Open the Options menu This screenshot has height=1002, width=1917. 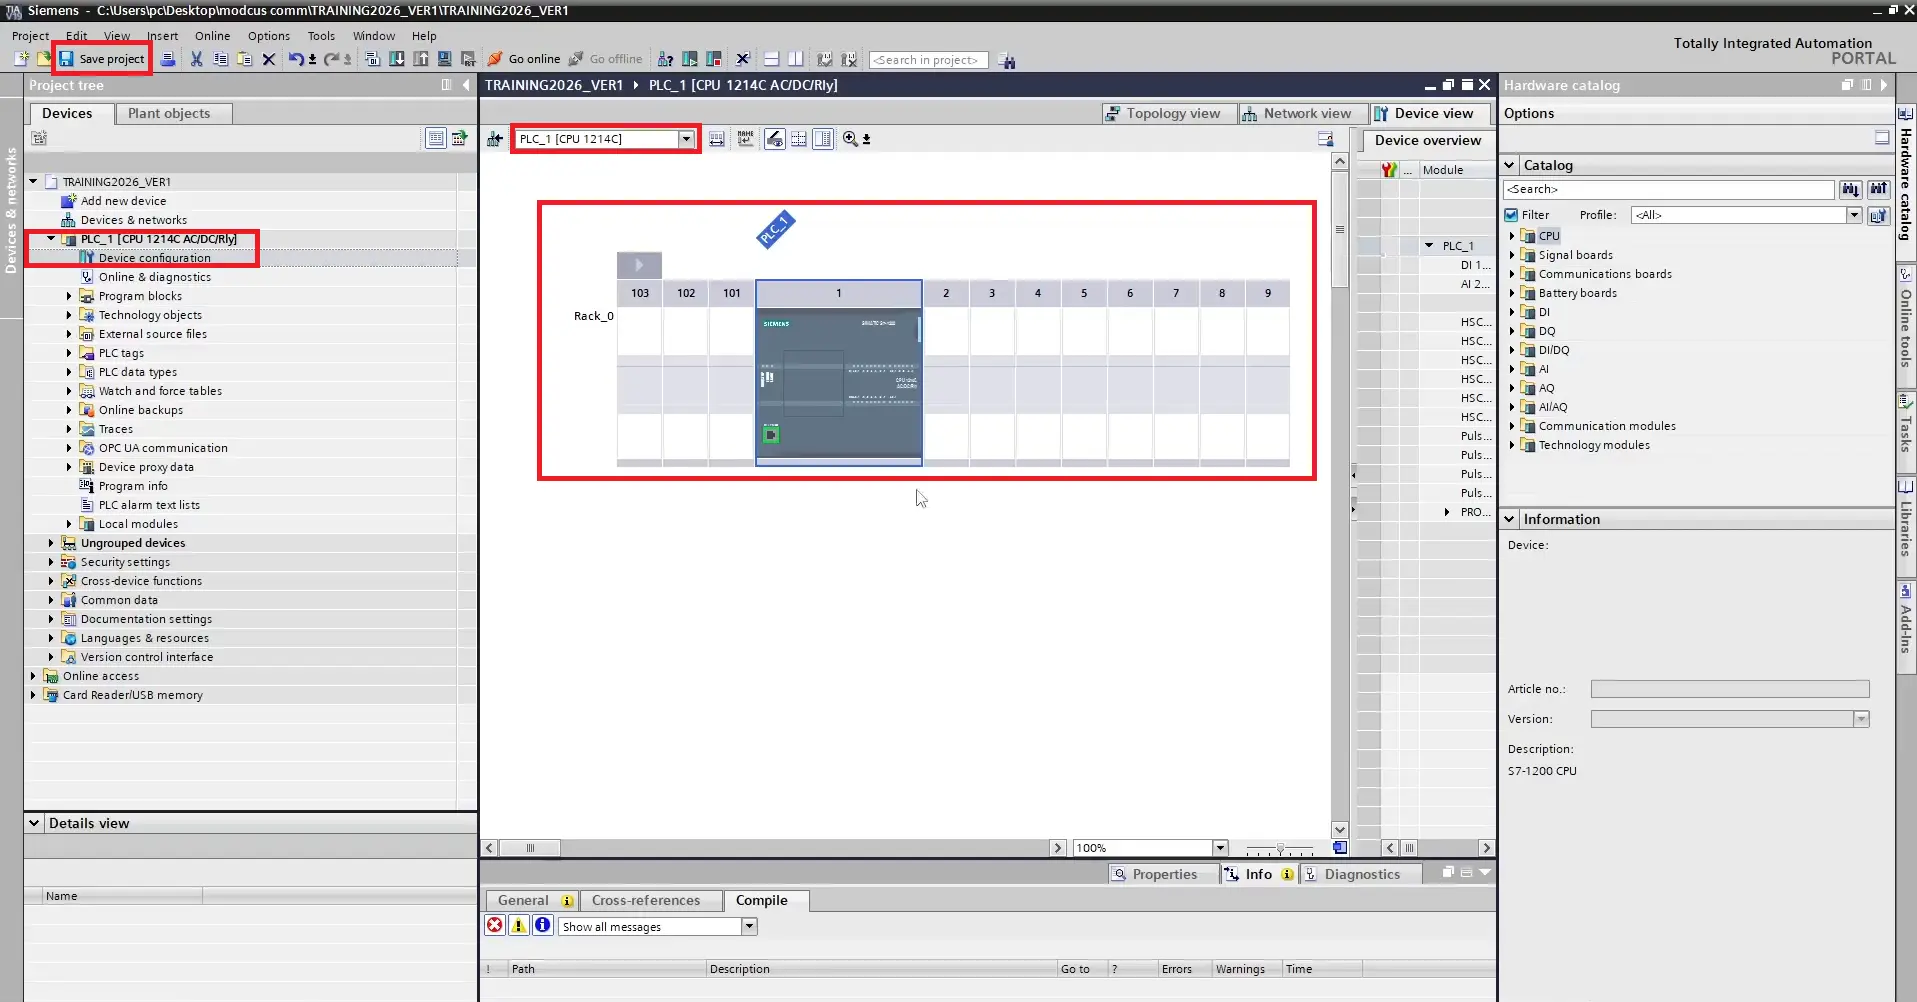point(268,36)
